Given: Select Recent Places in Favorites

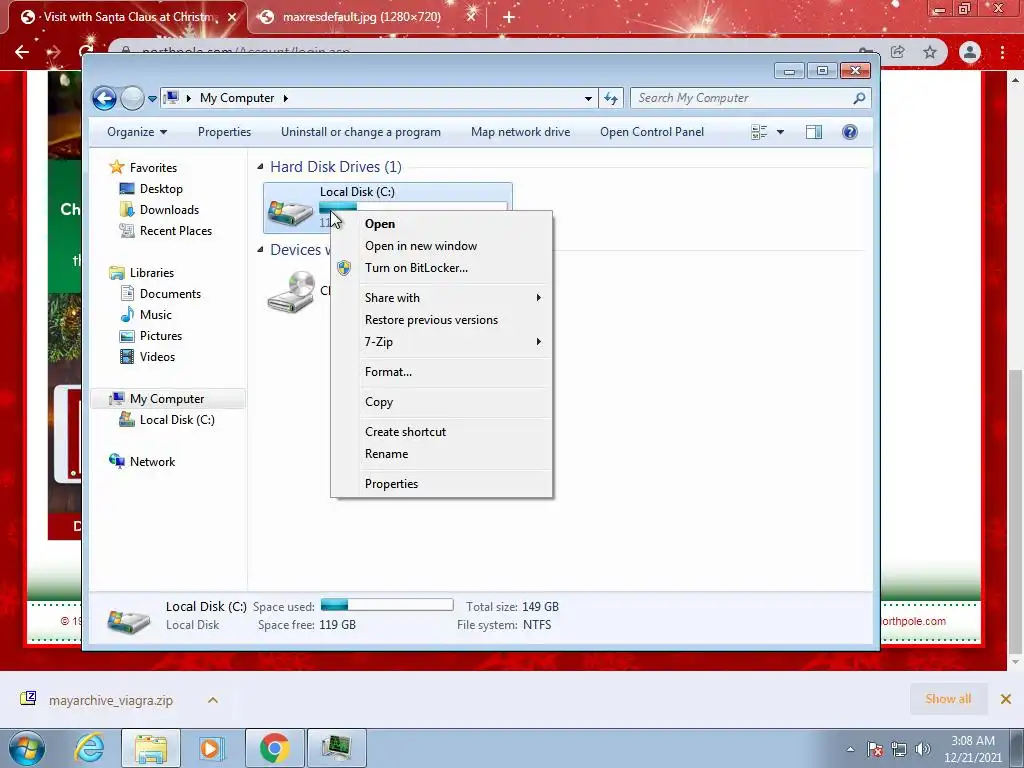Looking at the screenshot, I should (176, 231).
